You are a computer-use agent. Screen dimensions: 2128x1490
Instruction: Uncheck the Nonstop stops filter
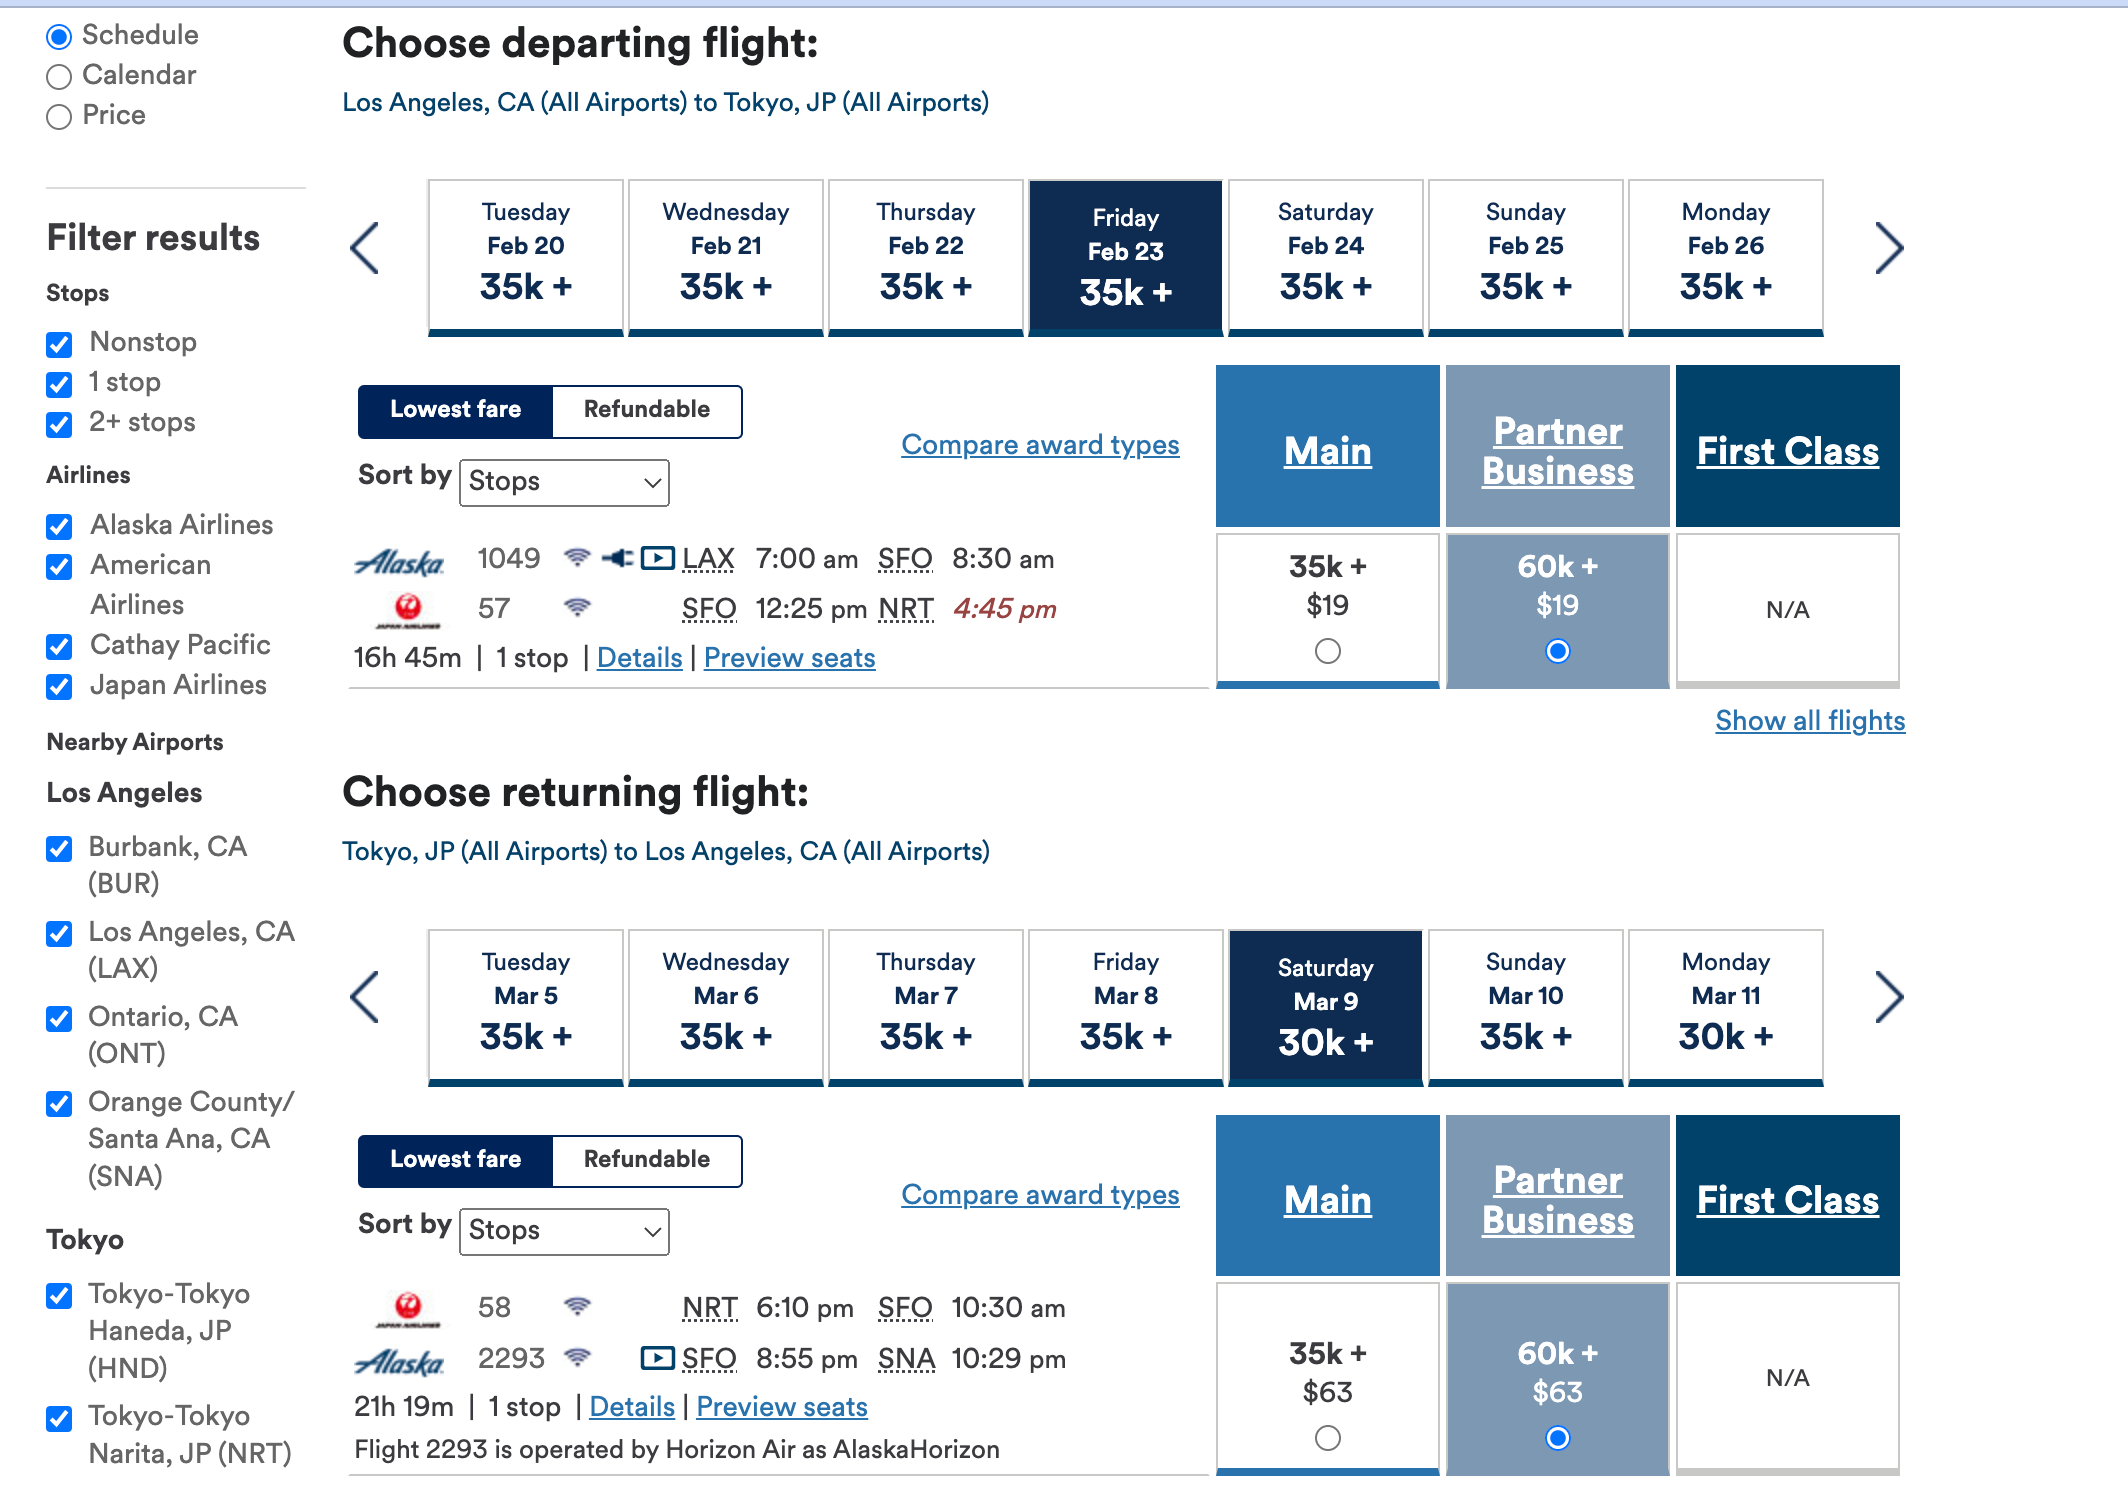[59, 344]
